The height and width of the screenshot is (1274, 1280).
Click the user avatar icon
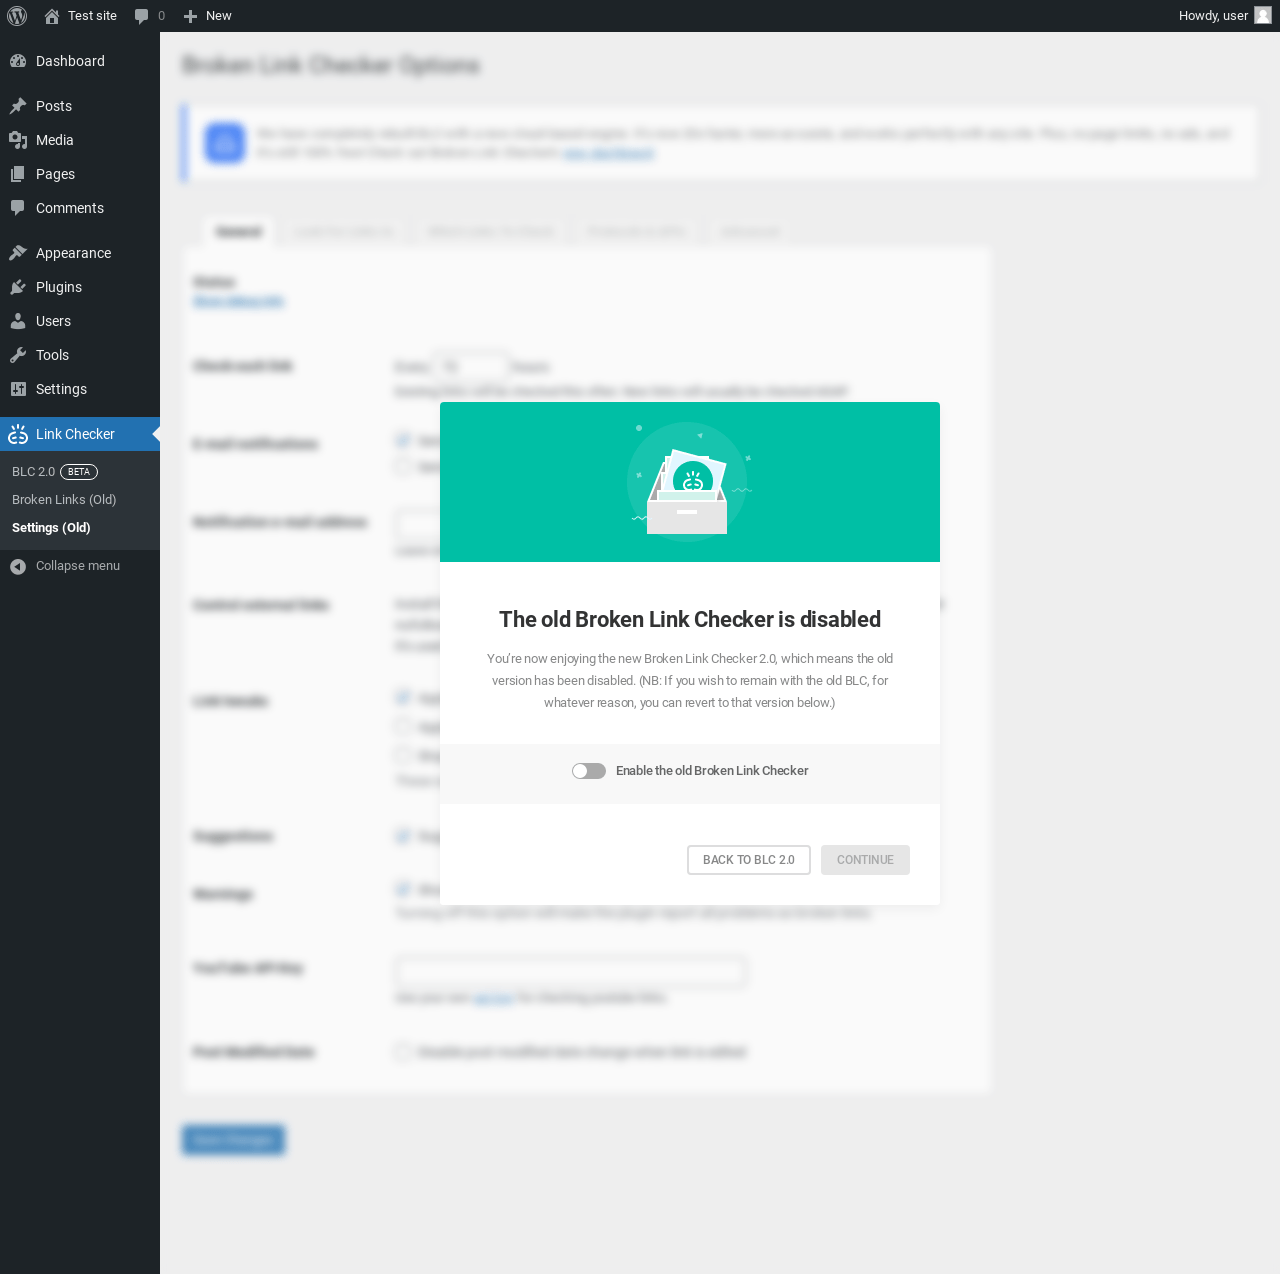tap(1263, 15)
